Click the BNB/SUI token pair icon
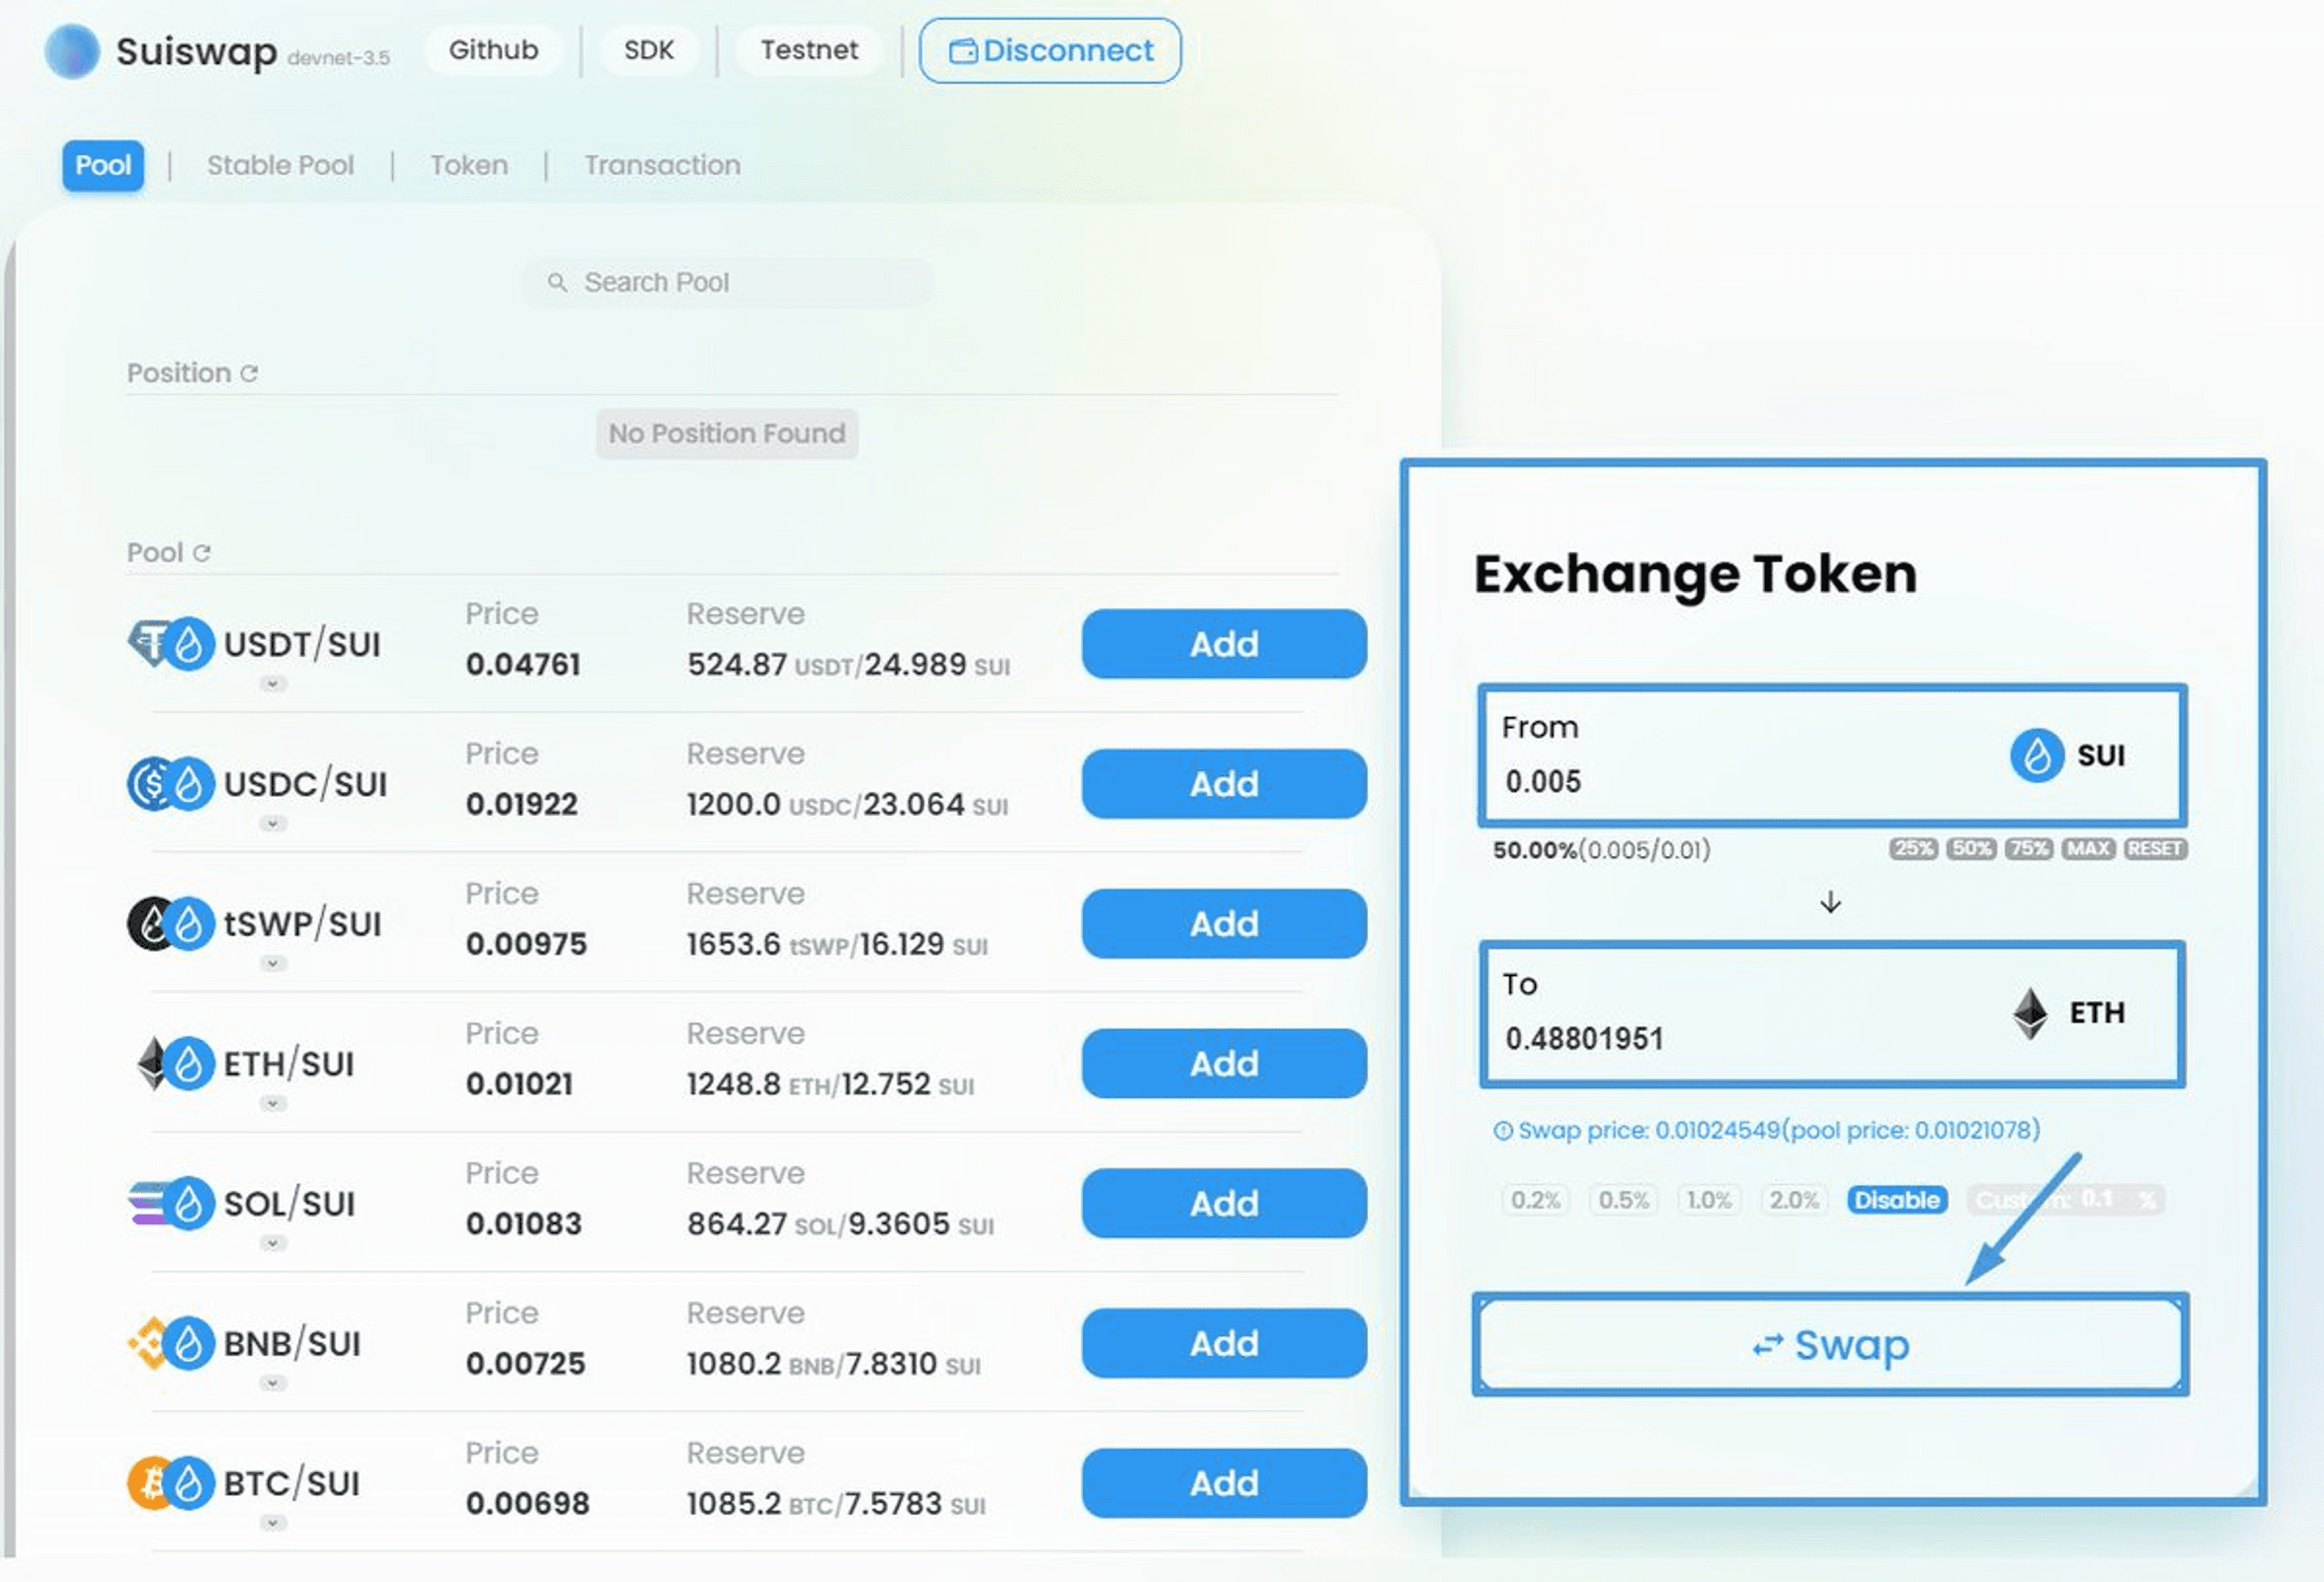Image resolution: width=2324 pixels, height=1582 pixels. click(x=171, y=1344)
